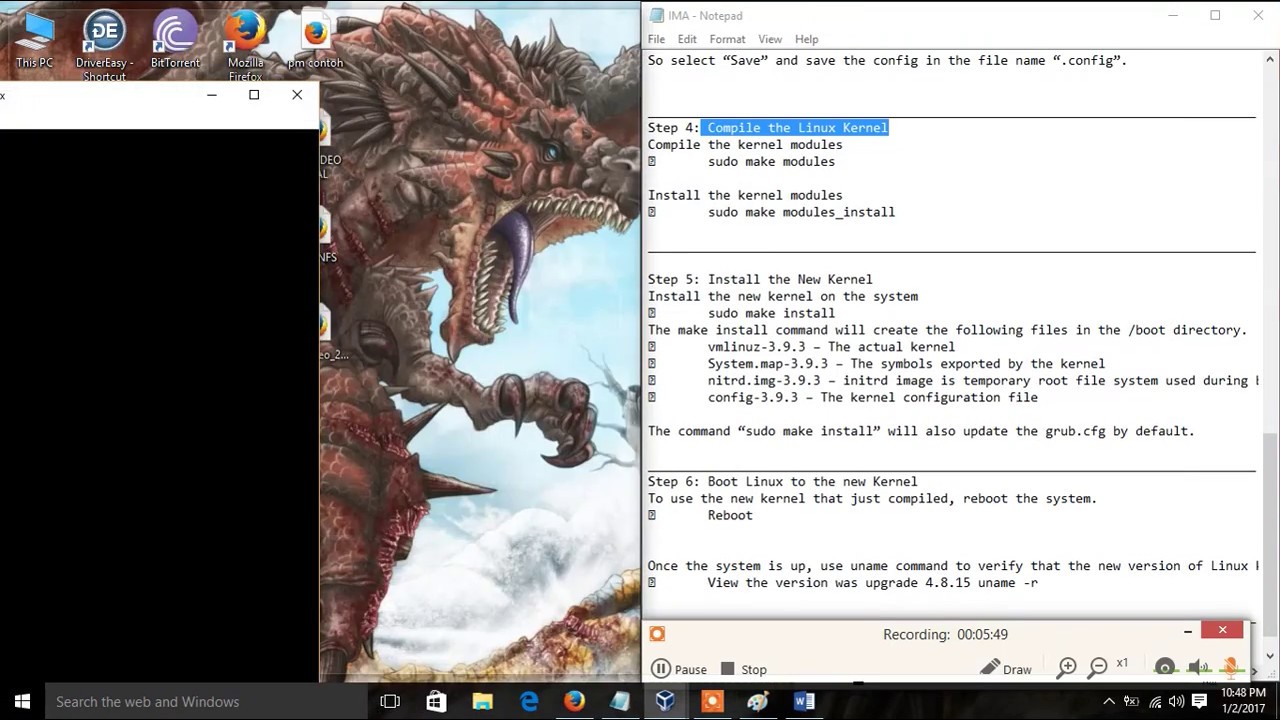
Task: Open the clock showing 10:48 PM
Action: (x=1243, y=701)
